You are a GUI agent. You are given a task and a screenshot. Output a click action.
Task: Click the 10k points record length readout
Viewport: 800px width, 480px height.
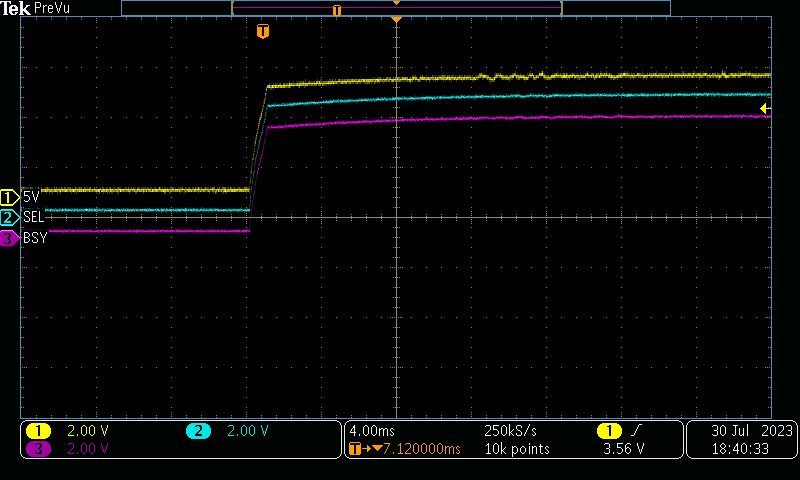[x=517, y=449]
